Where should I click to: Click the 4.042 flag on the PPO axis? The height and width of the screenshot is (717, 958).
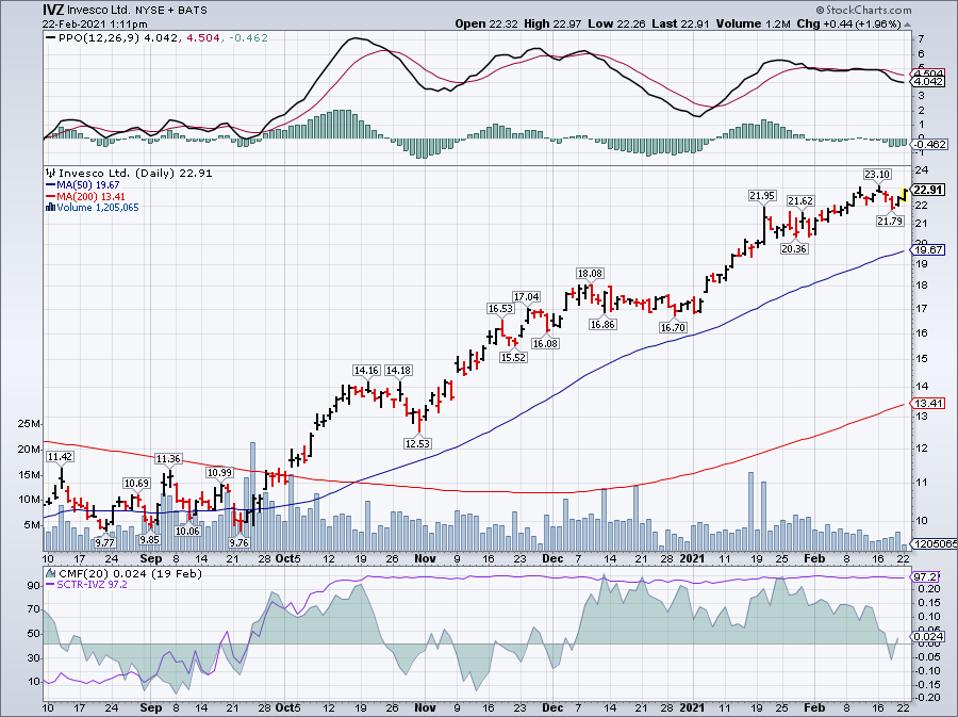tap(928, 81)
